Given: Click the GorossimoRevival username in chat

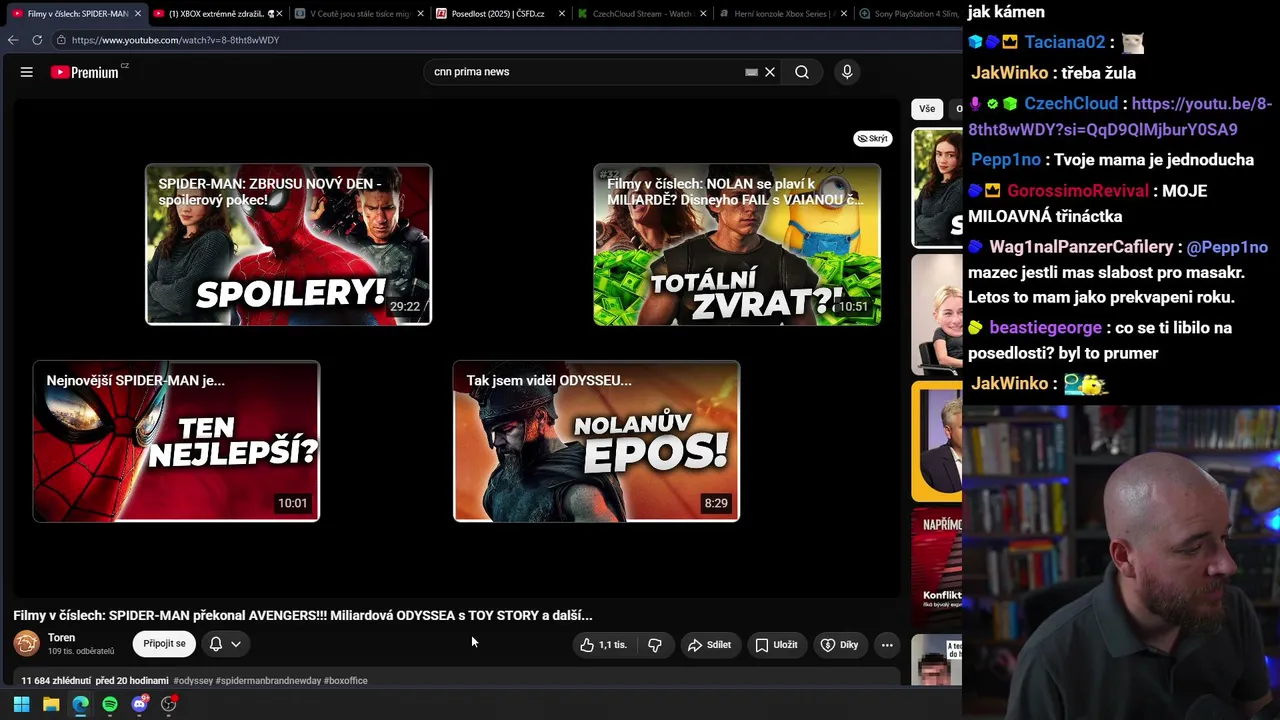Looking at the screenshot, I should 1079,191.
